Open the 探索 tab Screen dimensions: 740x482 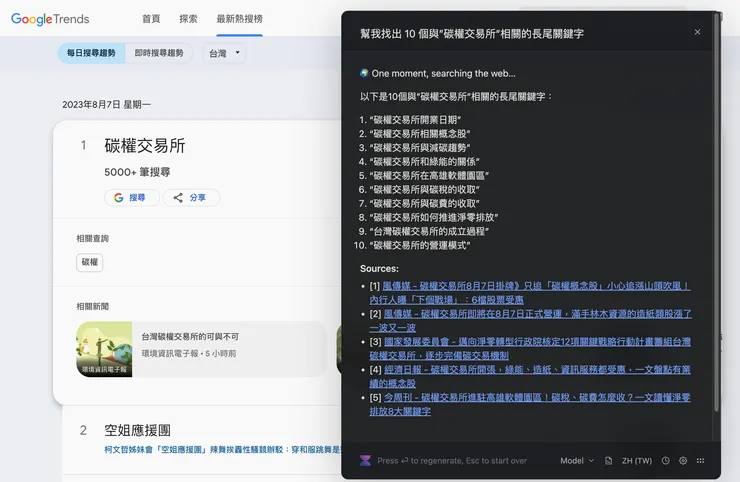pyautogui.click(x=188, y=19)
